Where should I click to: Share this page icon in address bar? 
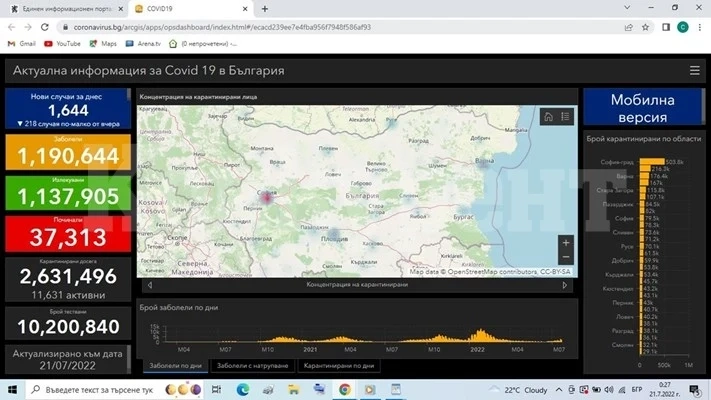tap(628, 27)
